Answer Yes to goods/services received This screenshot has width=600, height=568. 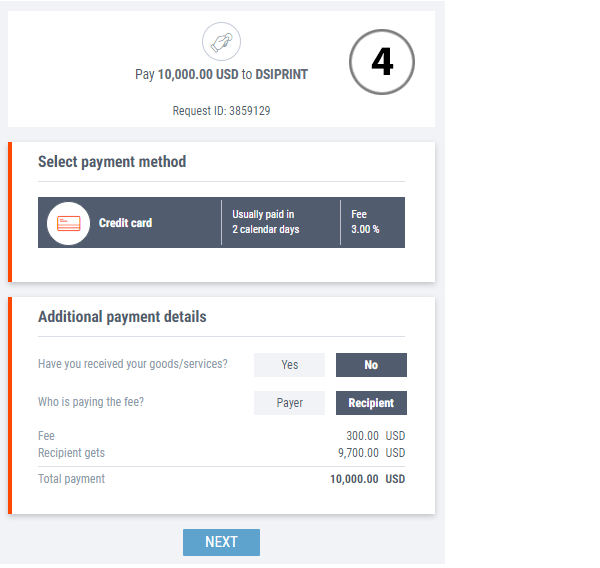point(289,365)
